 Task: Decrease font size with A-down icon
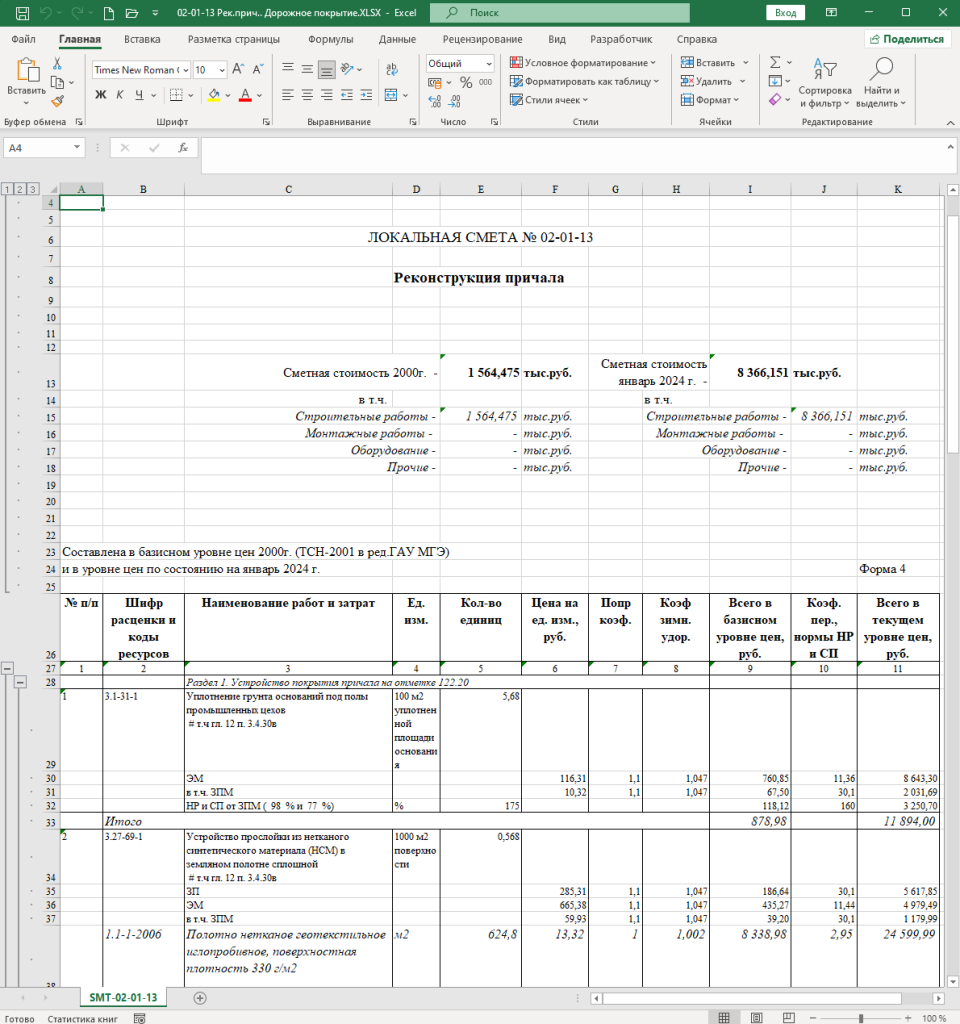258,69
